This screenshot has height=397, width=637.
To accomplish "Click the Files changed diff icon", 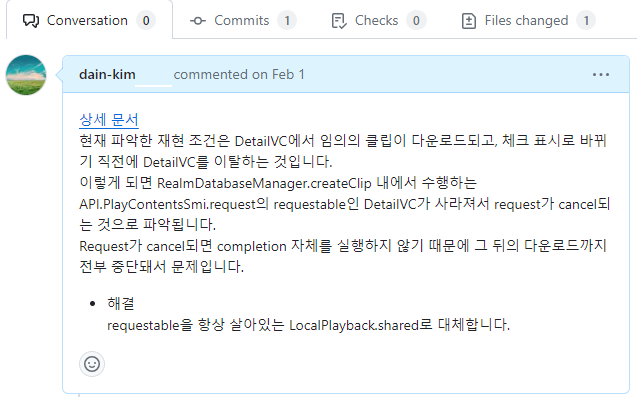I will coord(469,21).
